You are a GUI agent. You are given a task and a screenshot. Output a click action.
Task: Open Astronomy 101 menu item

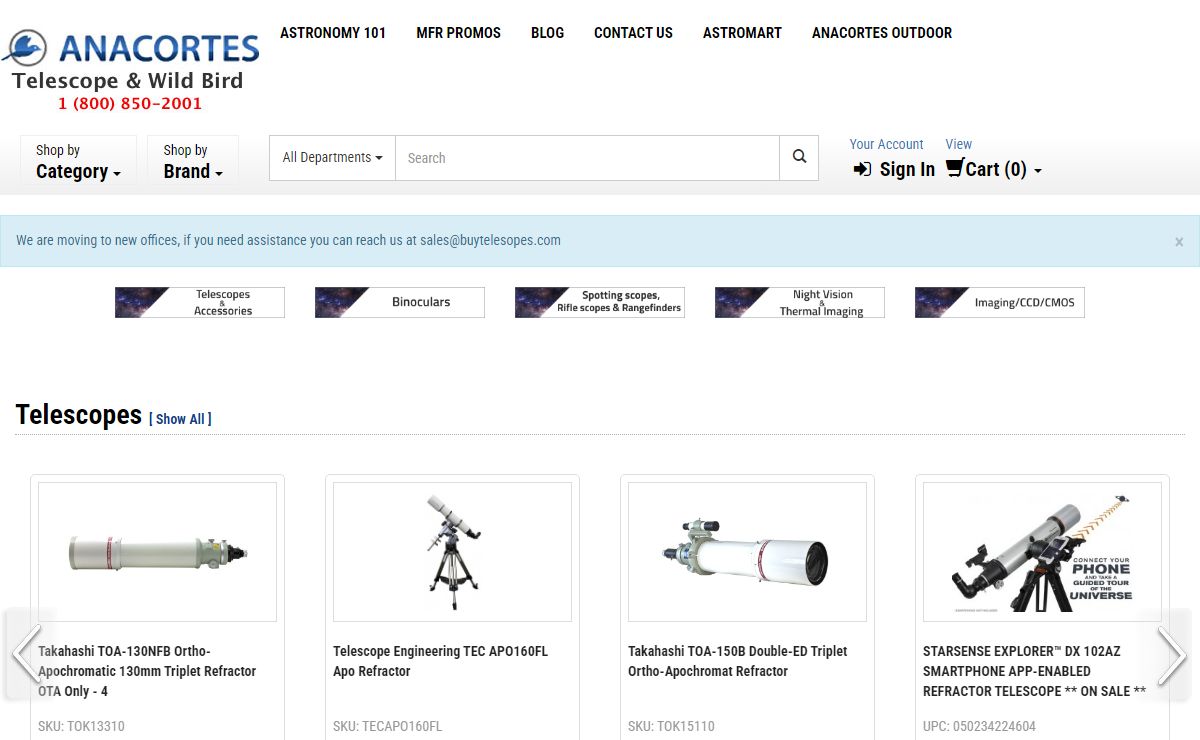[333, 33]
